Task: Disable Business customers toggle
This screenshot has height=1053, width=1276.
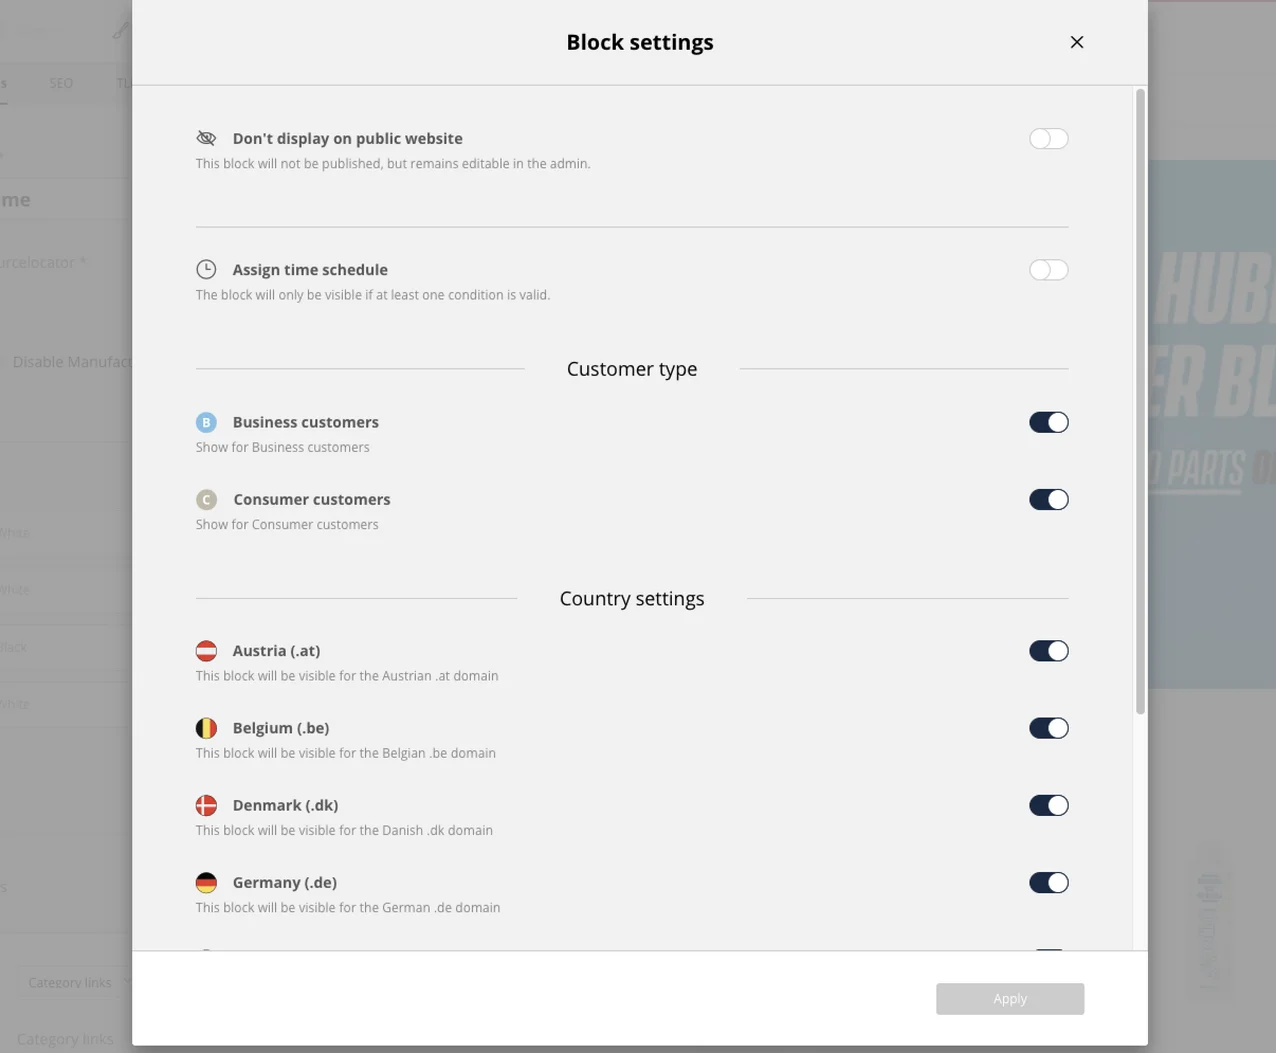Action: point(1048,422)
